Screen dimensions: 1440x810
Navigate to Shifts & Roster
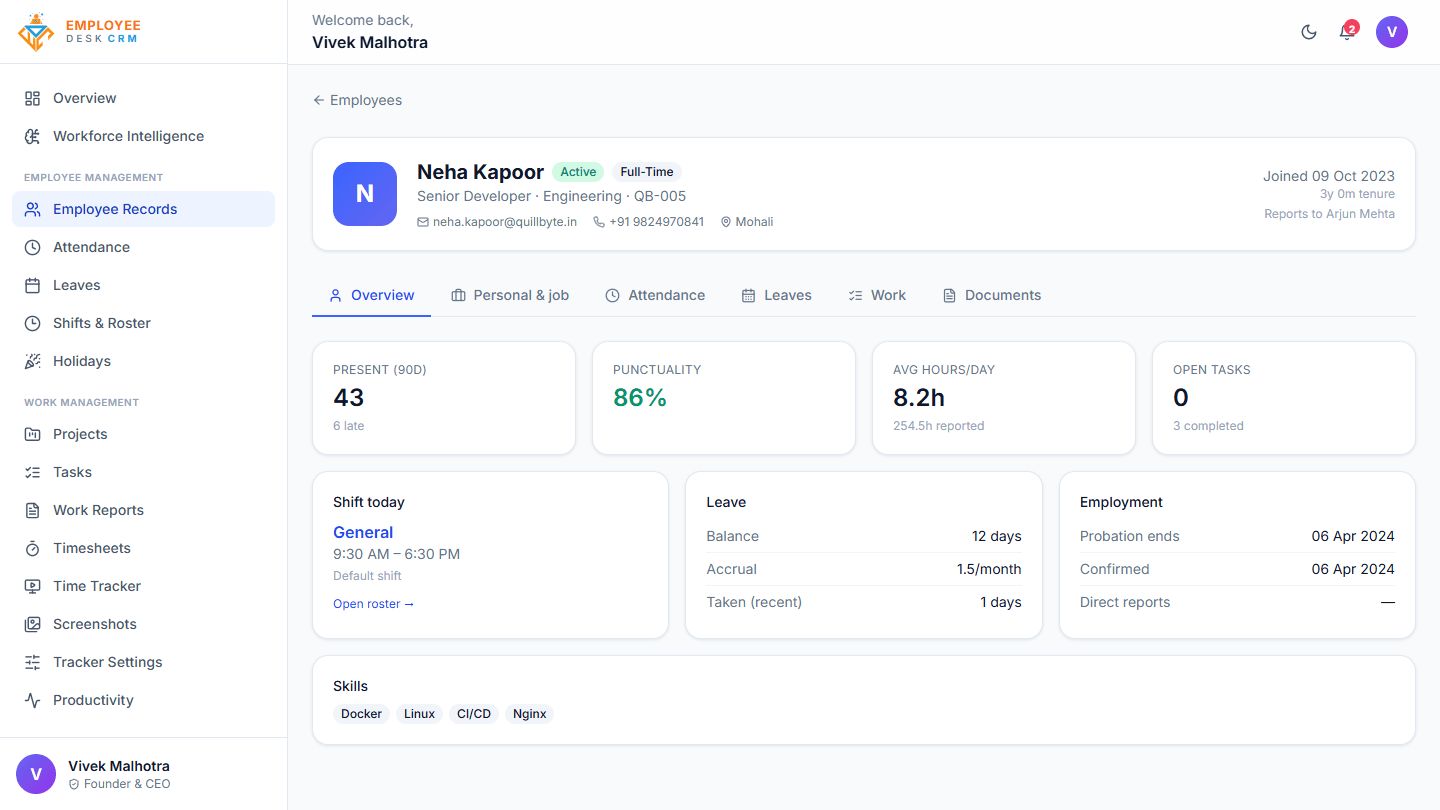[x=143, y=323]
